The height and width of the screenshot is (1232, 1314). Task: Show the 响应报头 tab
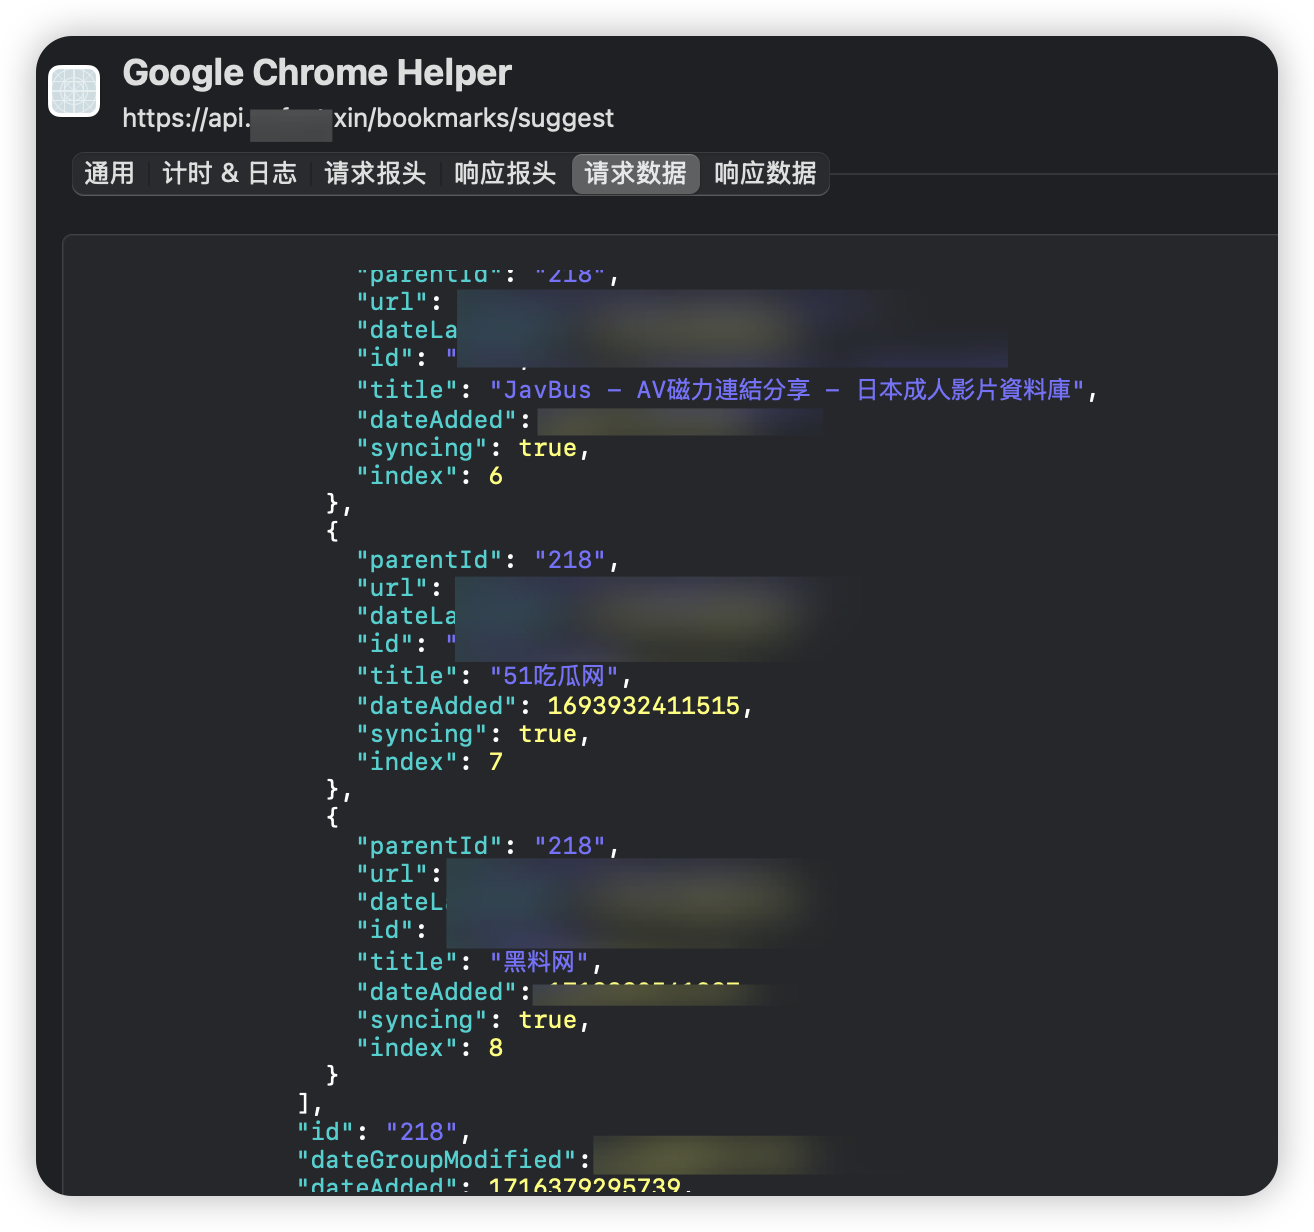click(505, 174)
